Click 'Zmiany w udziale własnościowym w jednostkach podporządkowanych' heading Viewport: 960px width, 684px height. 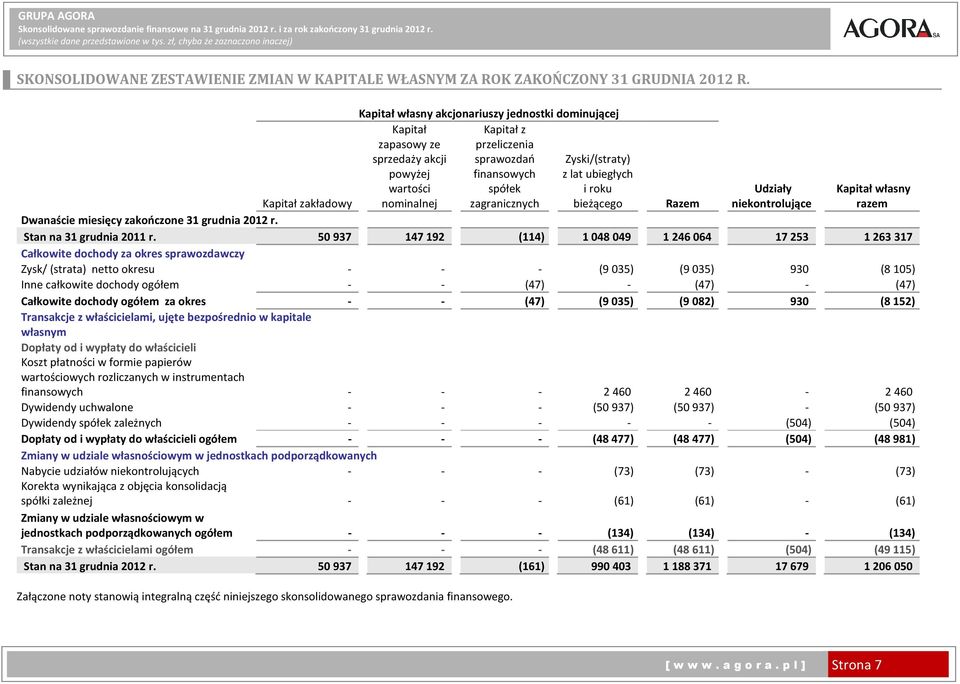click(199, 456)
